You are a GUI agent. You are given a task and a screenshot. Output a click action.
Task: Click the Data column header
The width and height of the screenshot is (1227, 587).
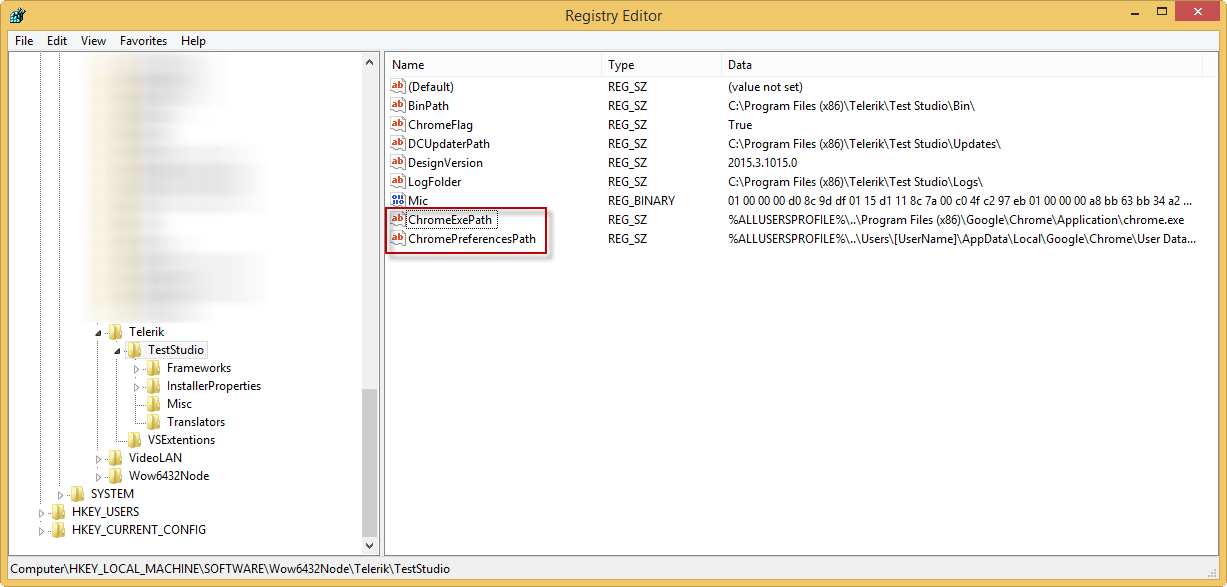[x=962, y=65]
